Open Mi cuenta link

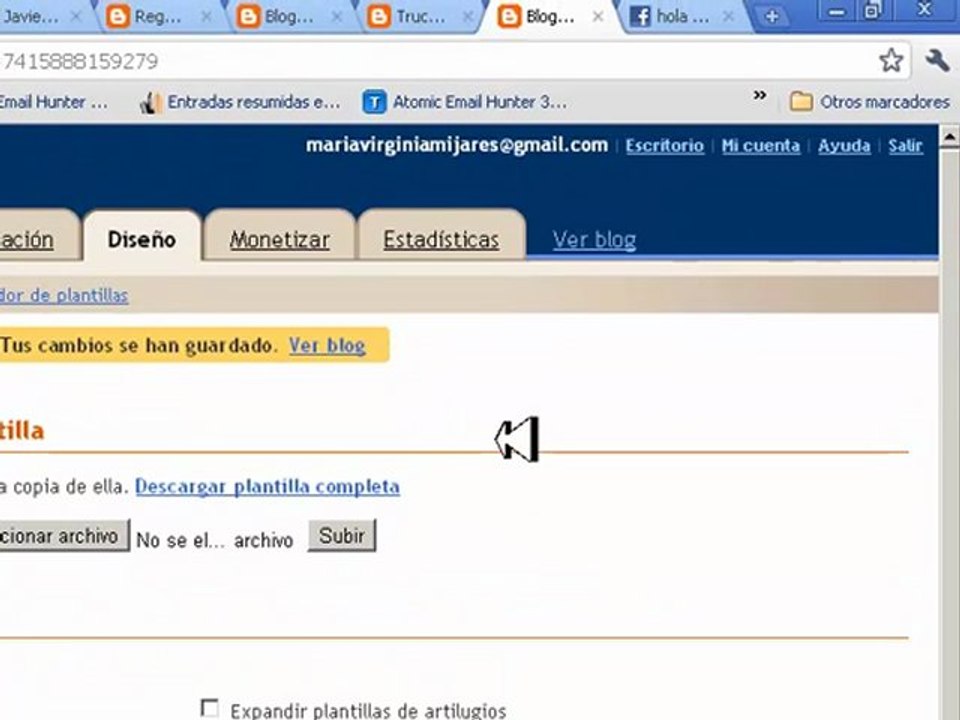point(760,146)
